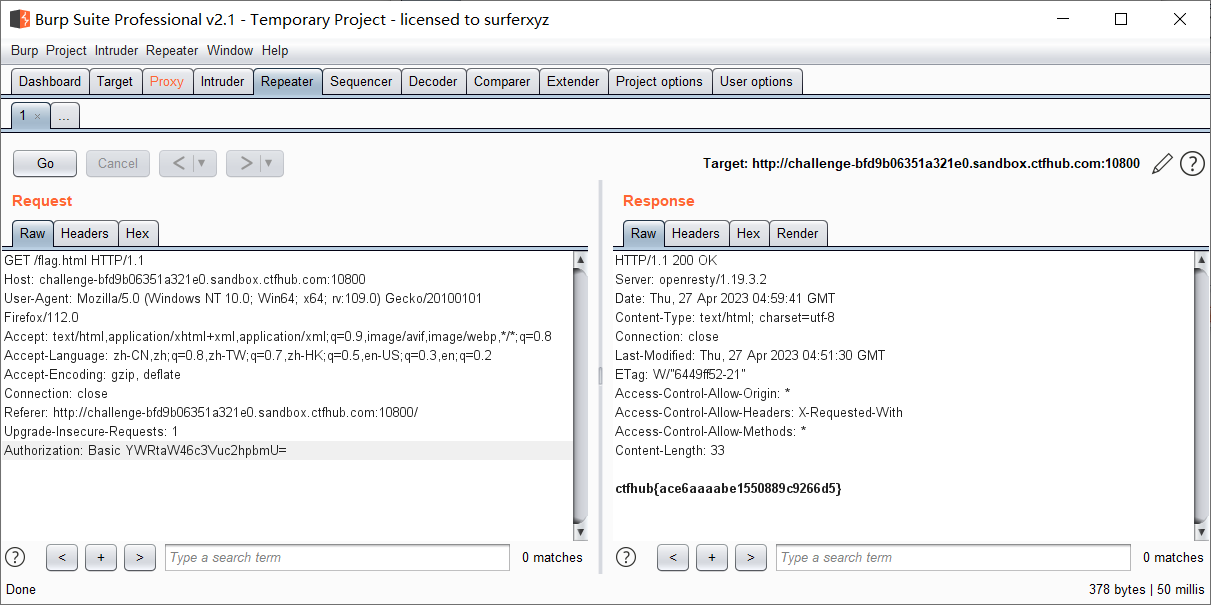Screen dimensions: 1211x605
Task: Go forward in request history
Action: tap(245, 163)
